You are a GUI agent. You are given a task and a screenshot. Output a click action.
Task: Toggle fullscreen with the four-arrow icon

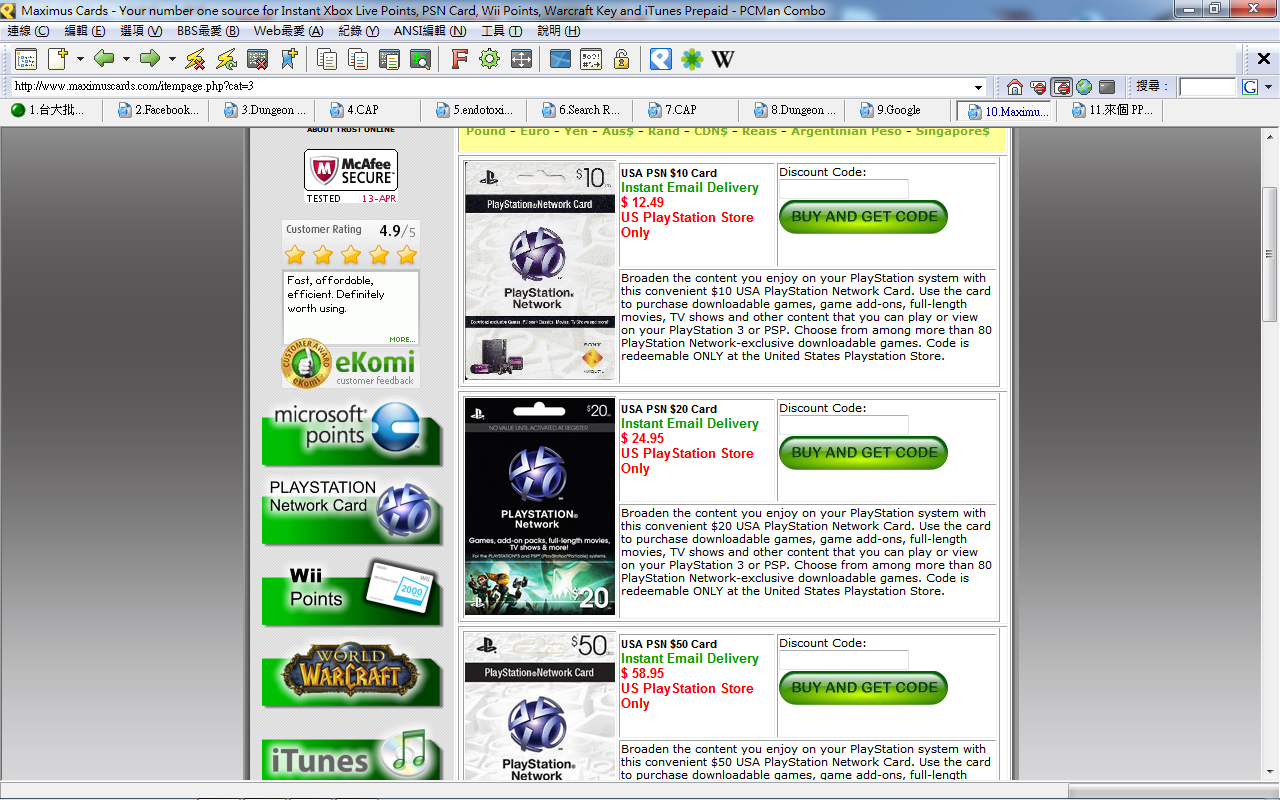pos(521,59)
